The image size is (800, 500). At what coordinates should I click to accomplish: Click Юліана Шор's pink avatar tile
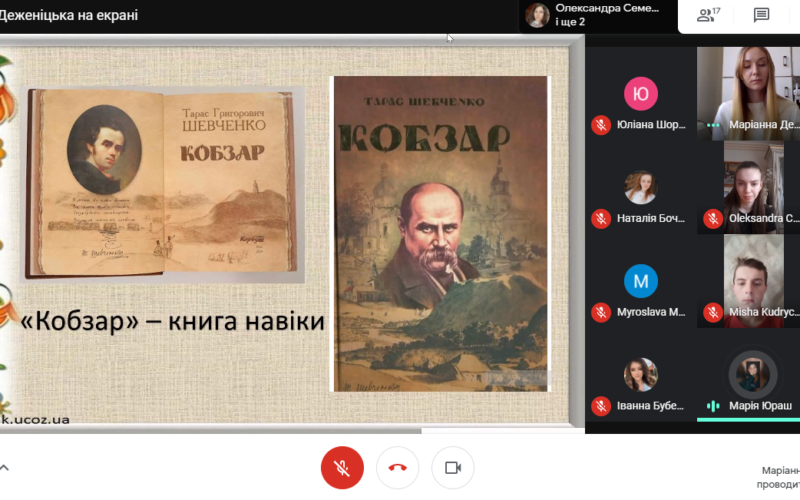(x=640, y=94)
